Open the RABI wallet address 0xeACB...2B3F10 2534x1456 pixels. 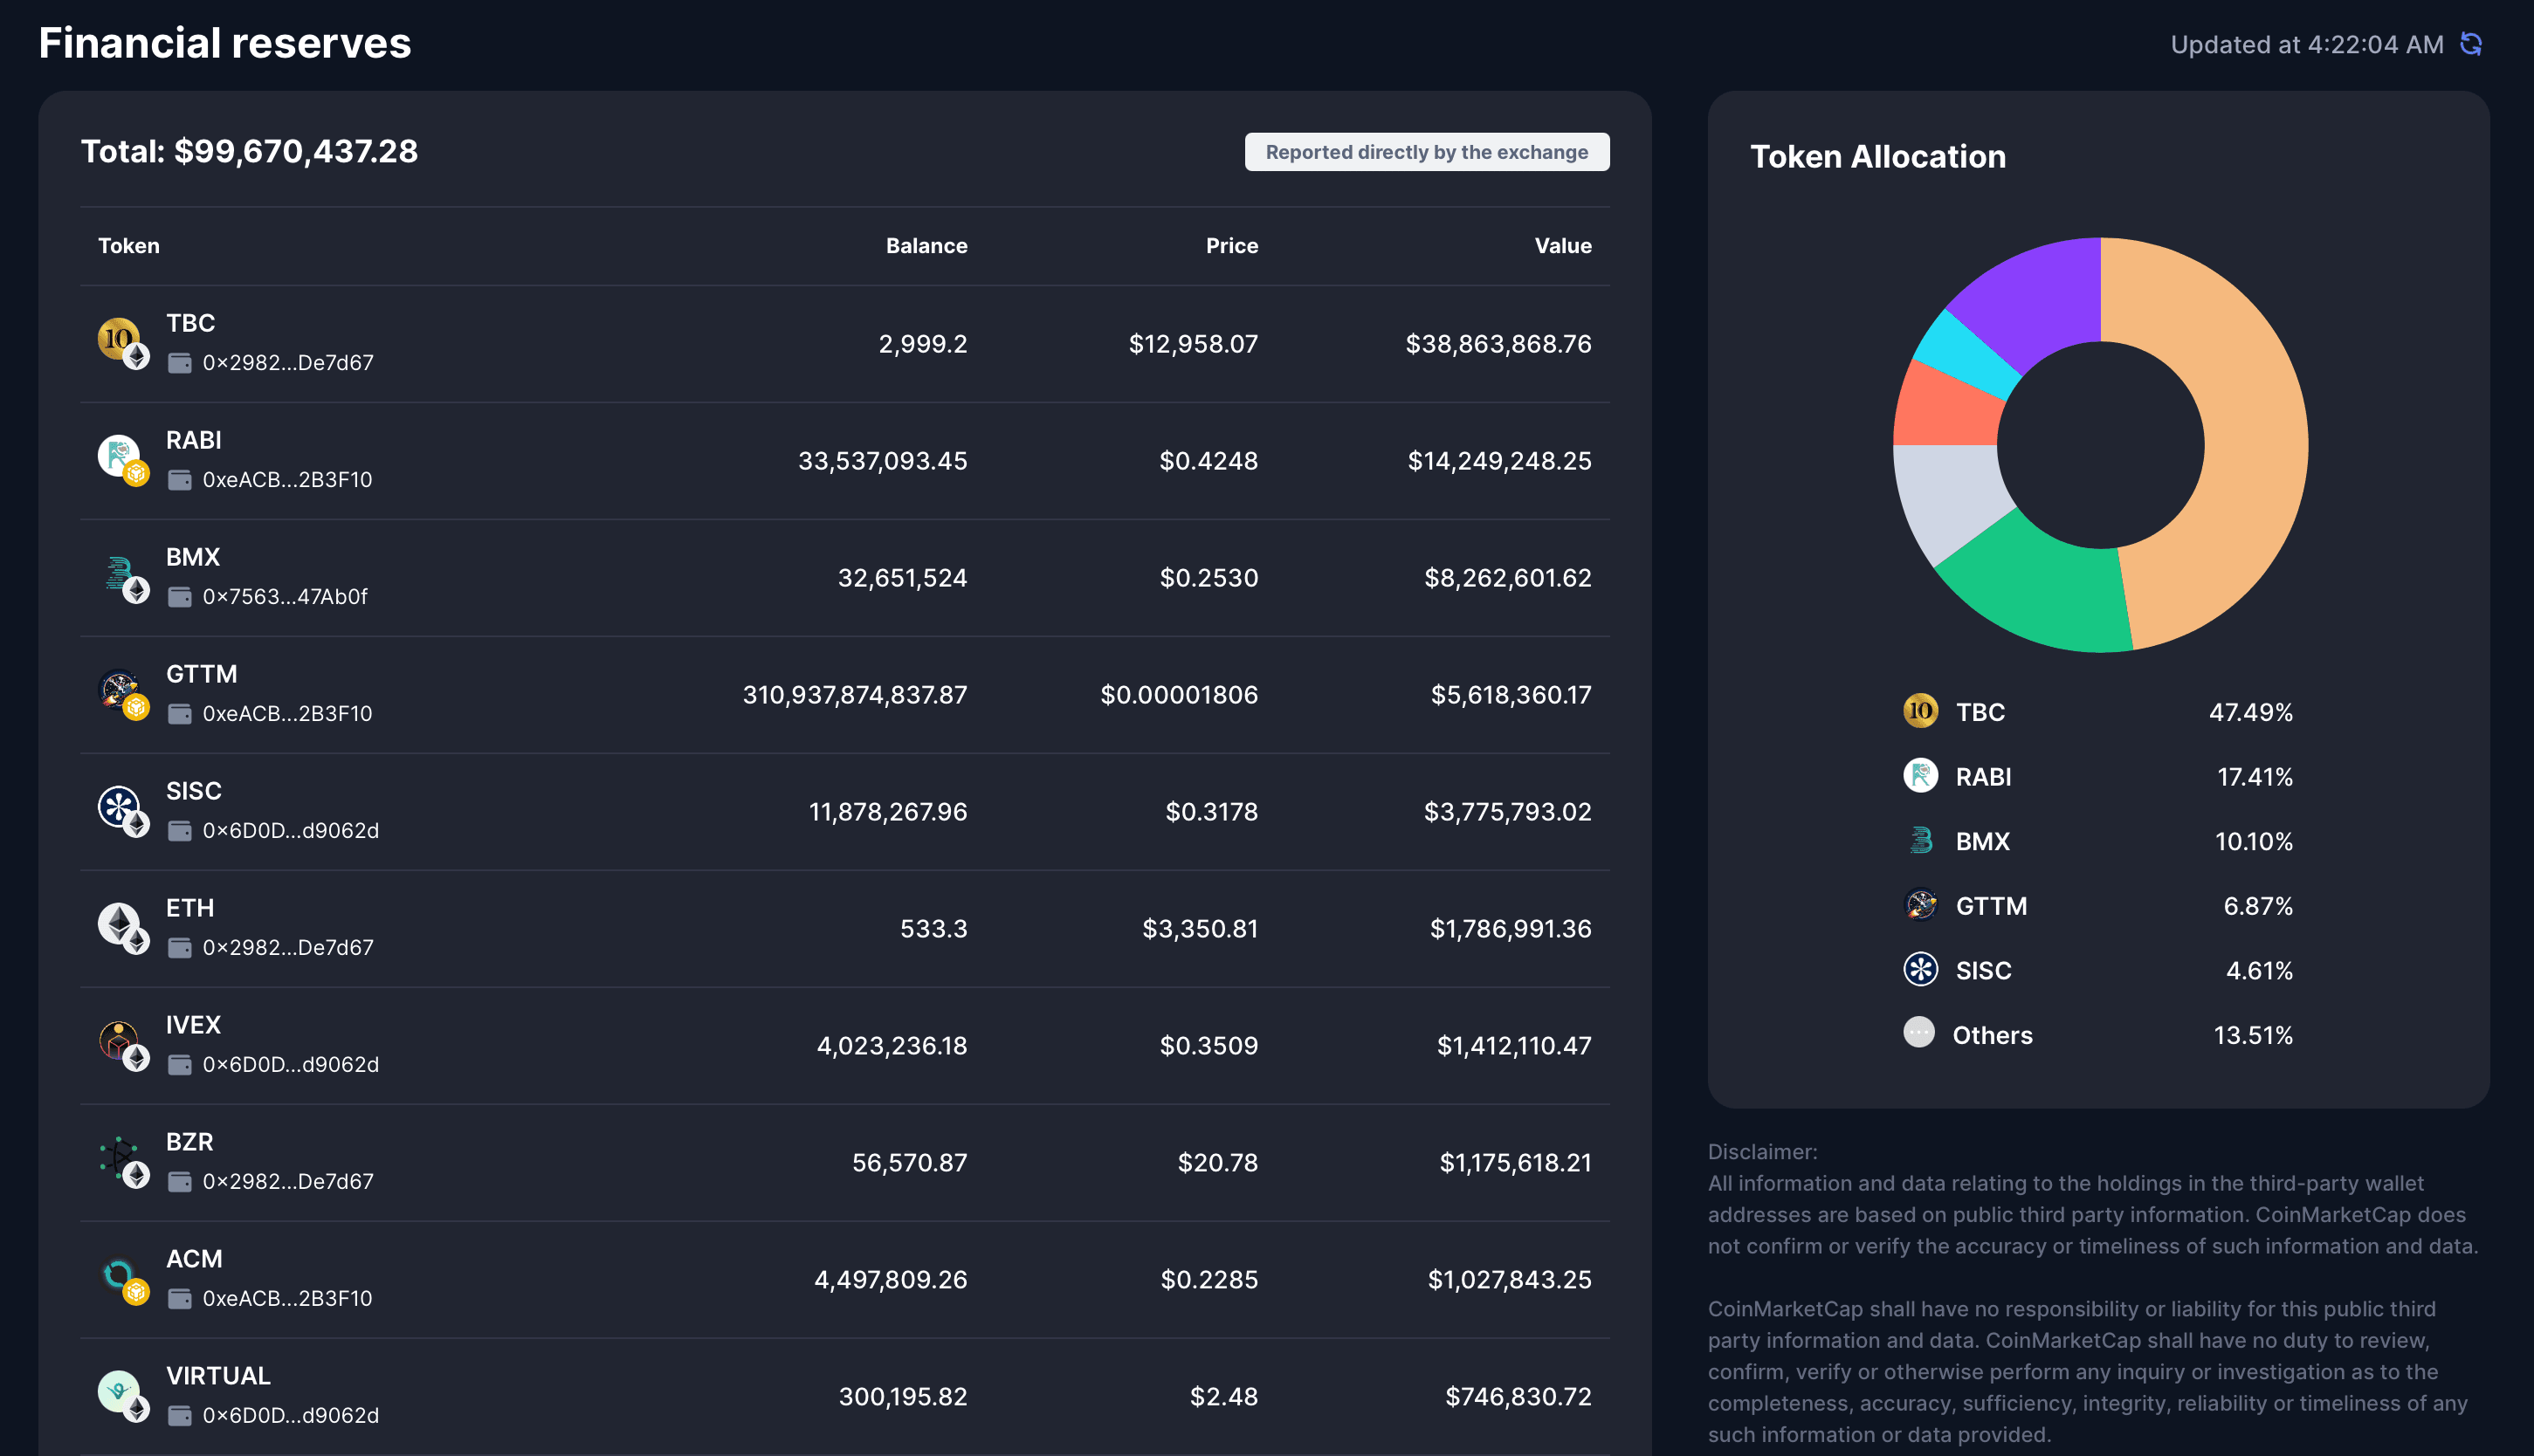coord(287,480)
